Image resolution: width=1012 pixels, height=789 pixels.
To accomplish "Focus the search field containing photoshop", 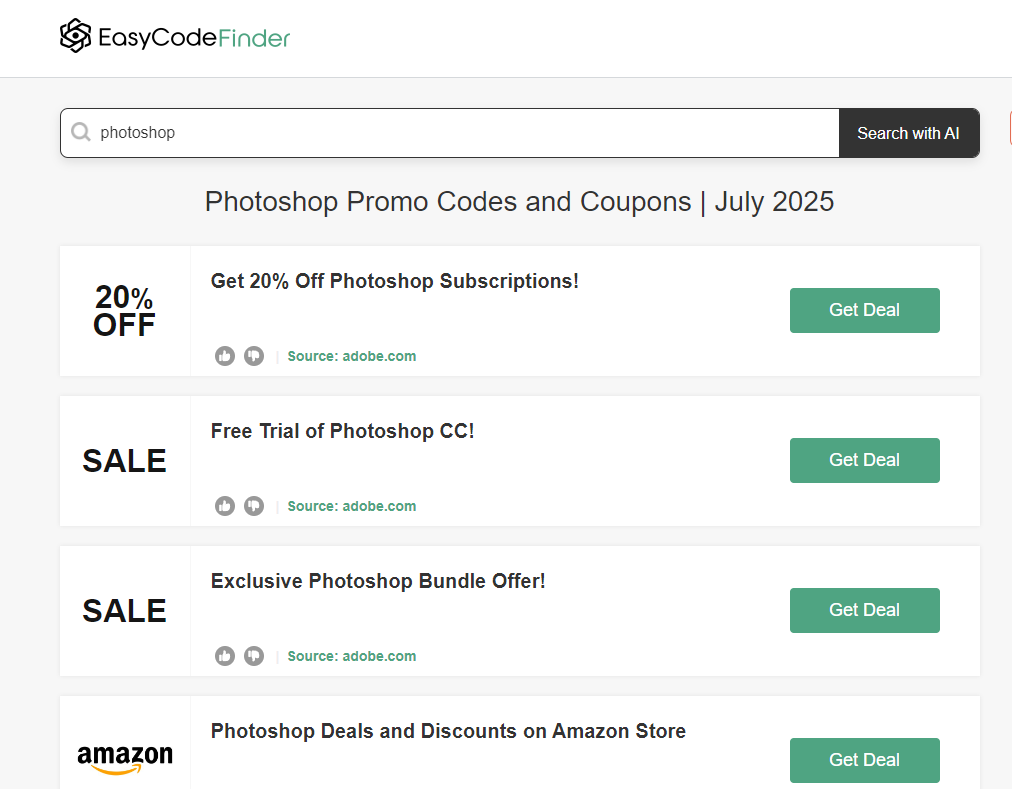I will point(450,133).
